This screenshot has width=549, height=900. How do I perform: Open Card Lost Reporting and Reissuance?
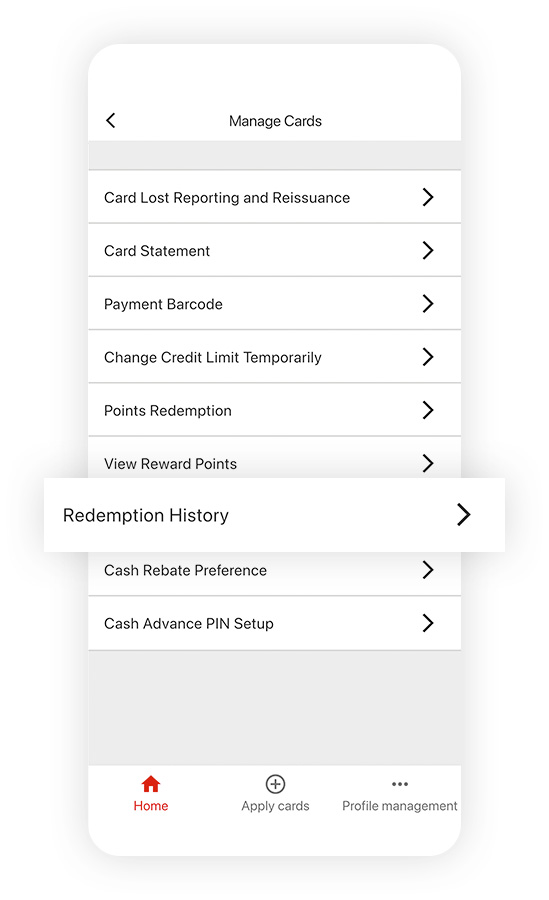tap(274, 197)
